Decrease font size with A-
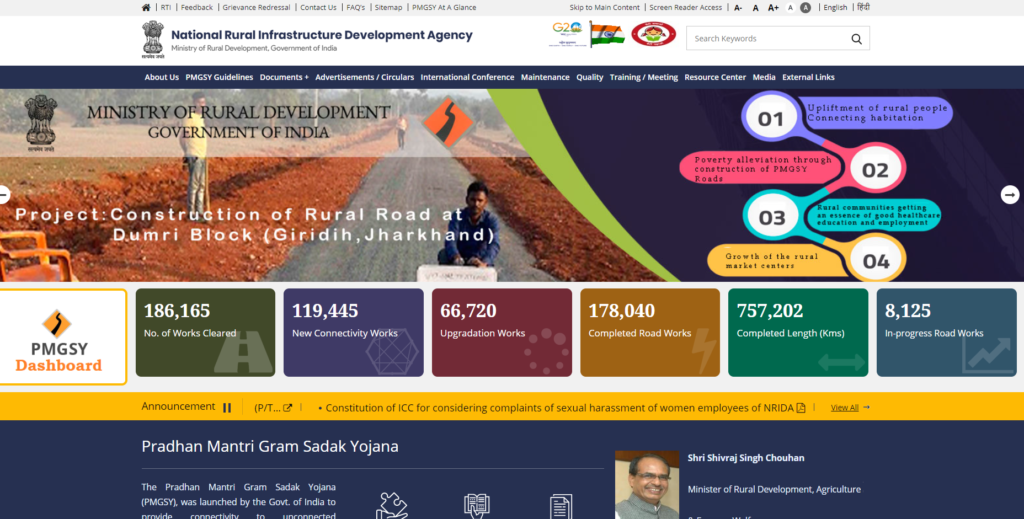The image size is (1024, 519). pos(738,8)
